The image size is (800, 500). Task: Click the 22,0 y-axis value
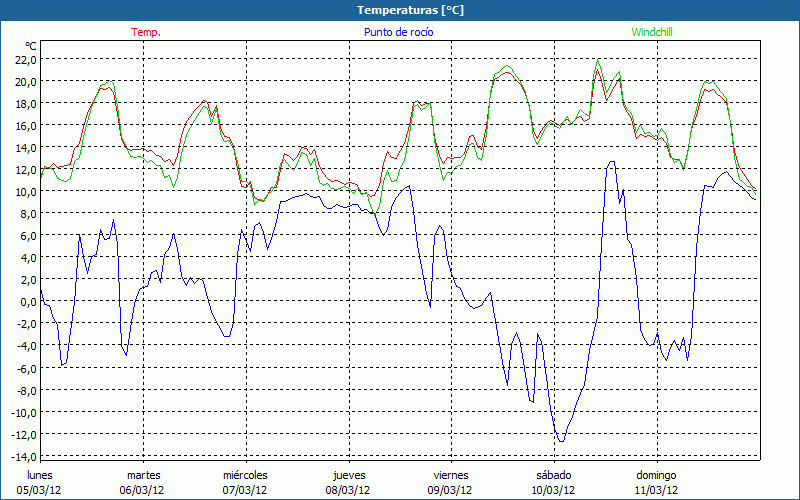pos(25,59)
